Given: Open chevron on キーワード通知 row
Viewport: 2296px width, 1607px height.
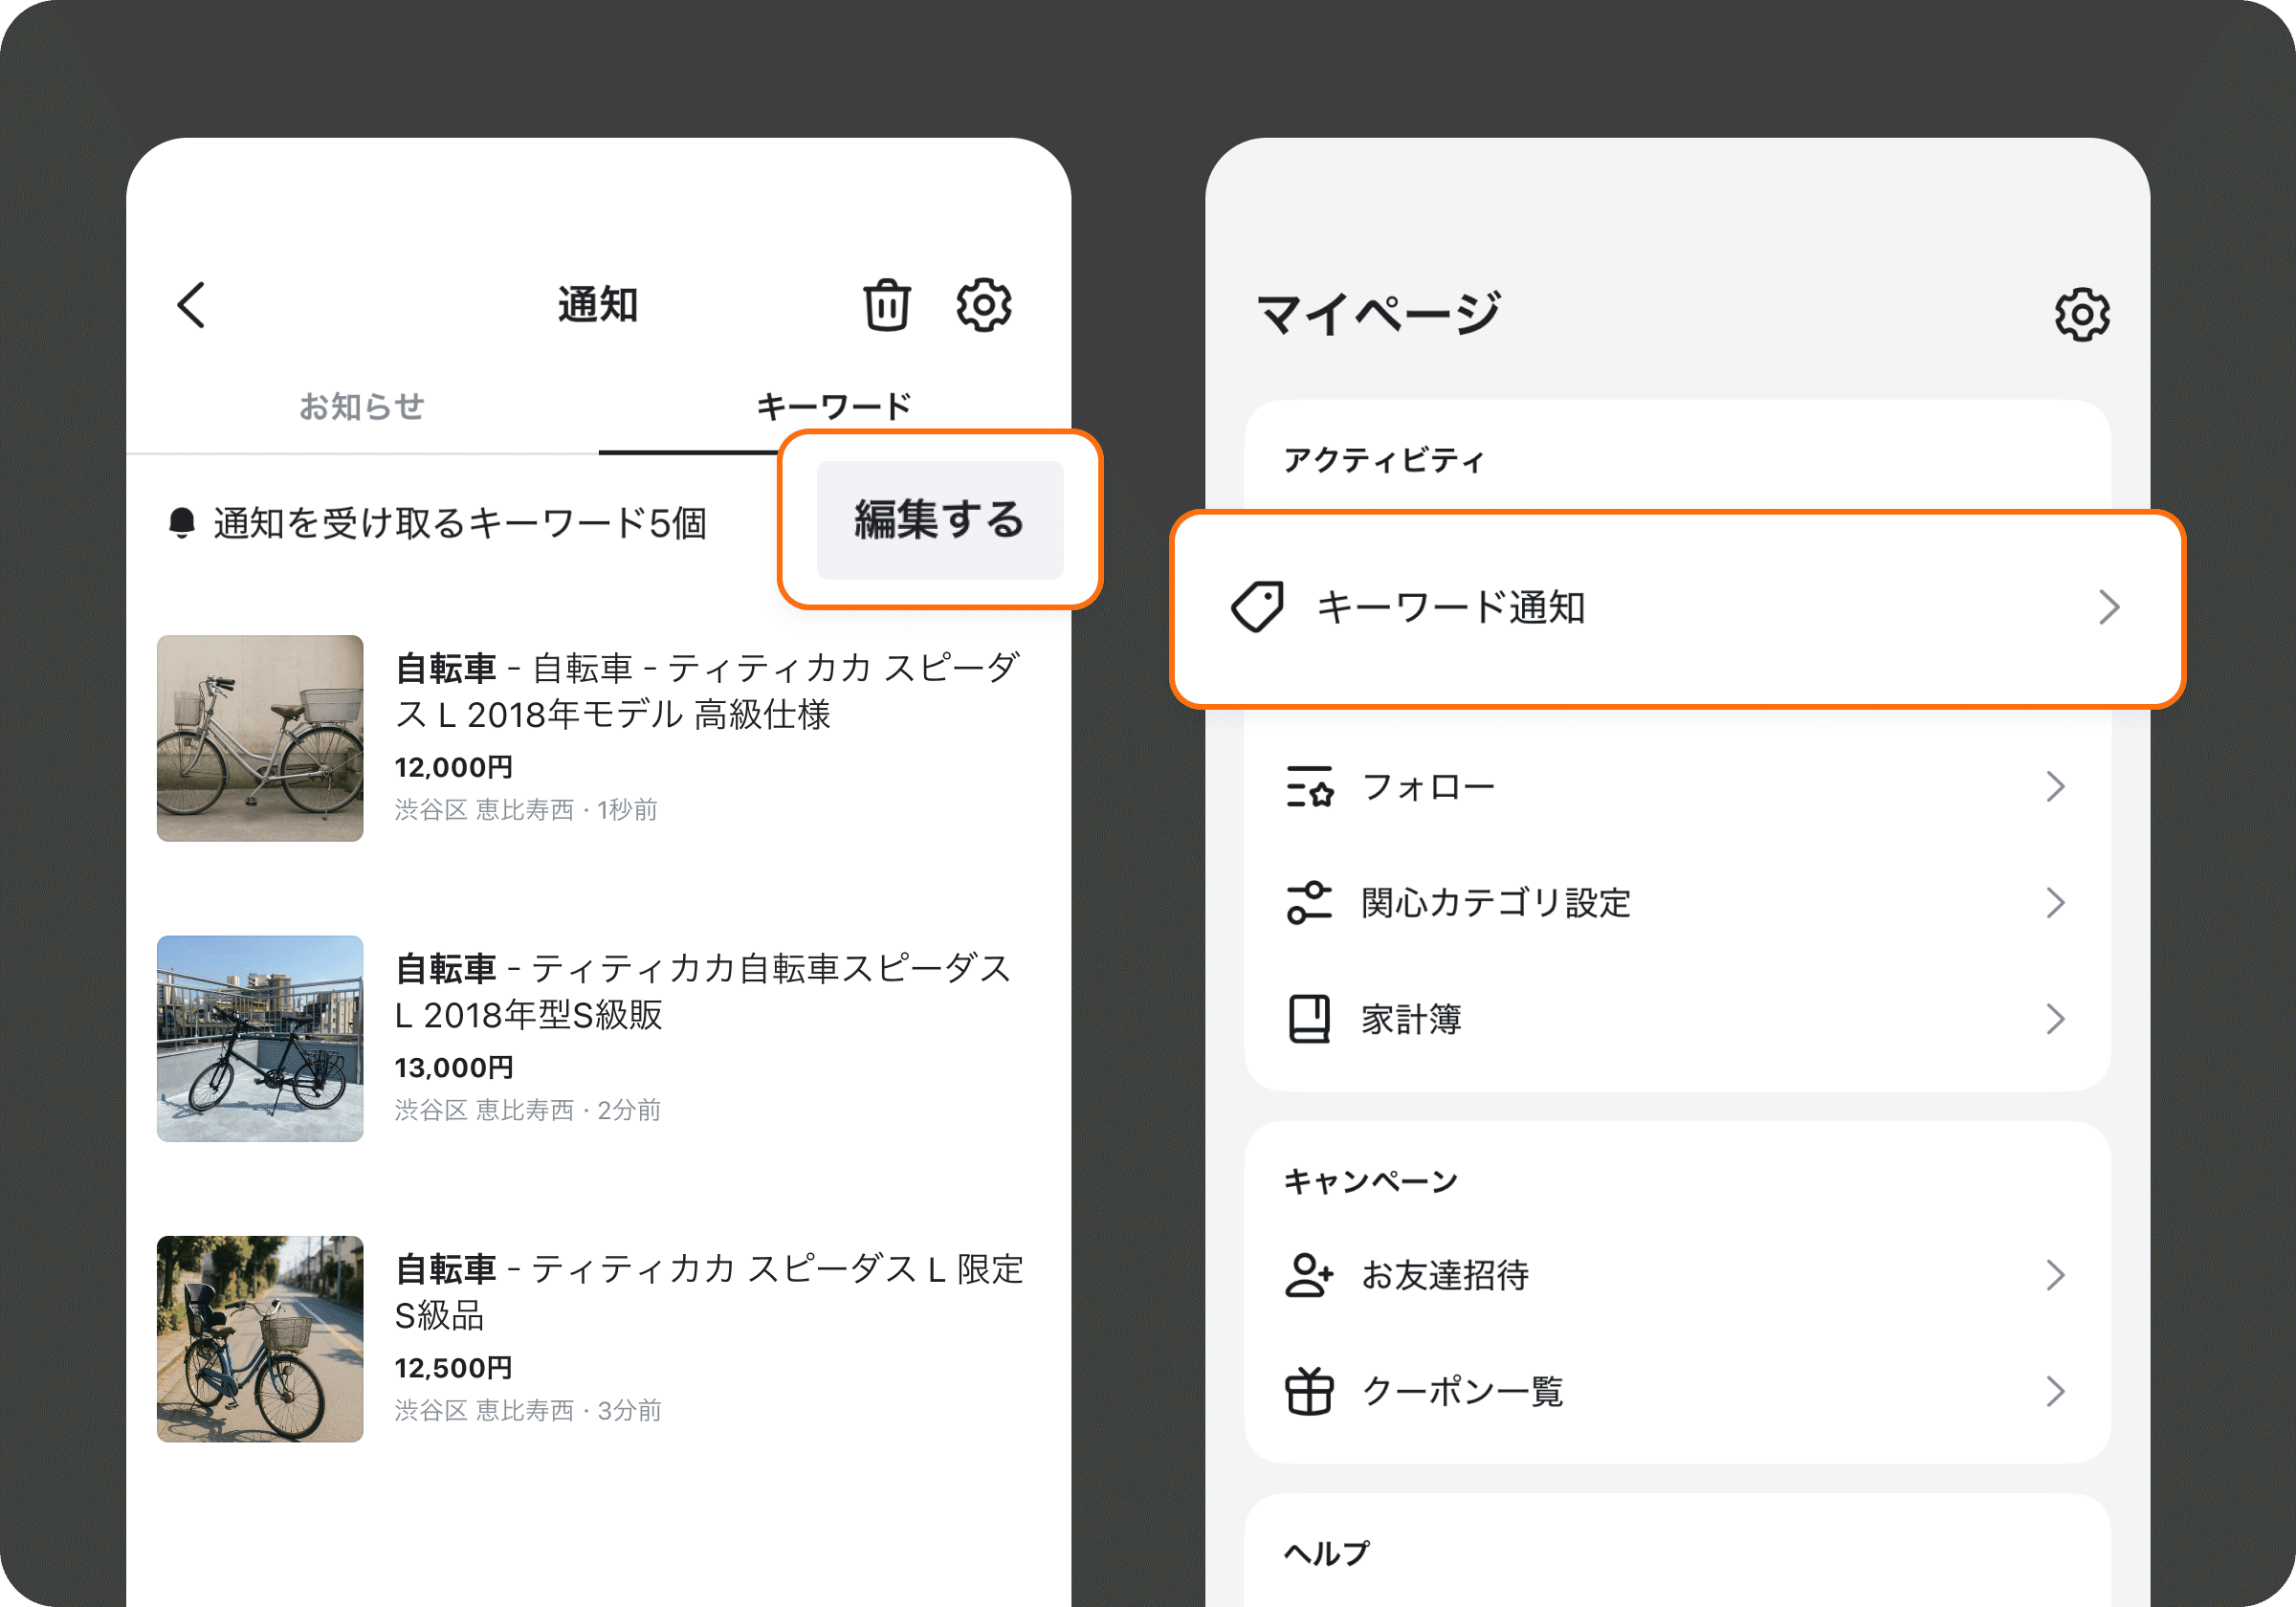Looking at the screenshot, I should [x=2110, y=607].
